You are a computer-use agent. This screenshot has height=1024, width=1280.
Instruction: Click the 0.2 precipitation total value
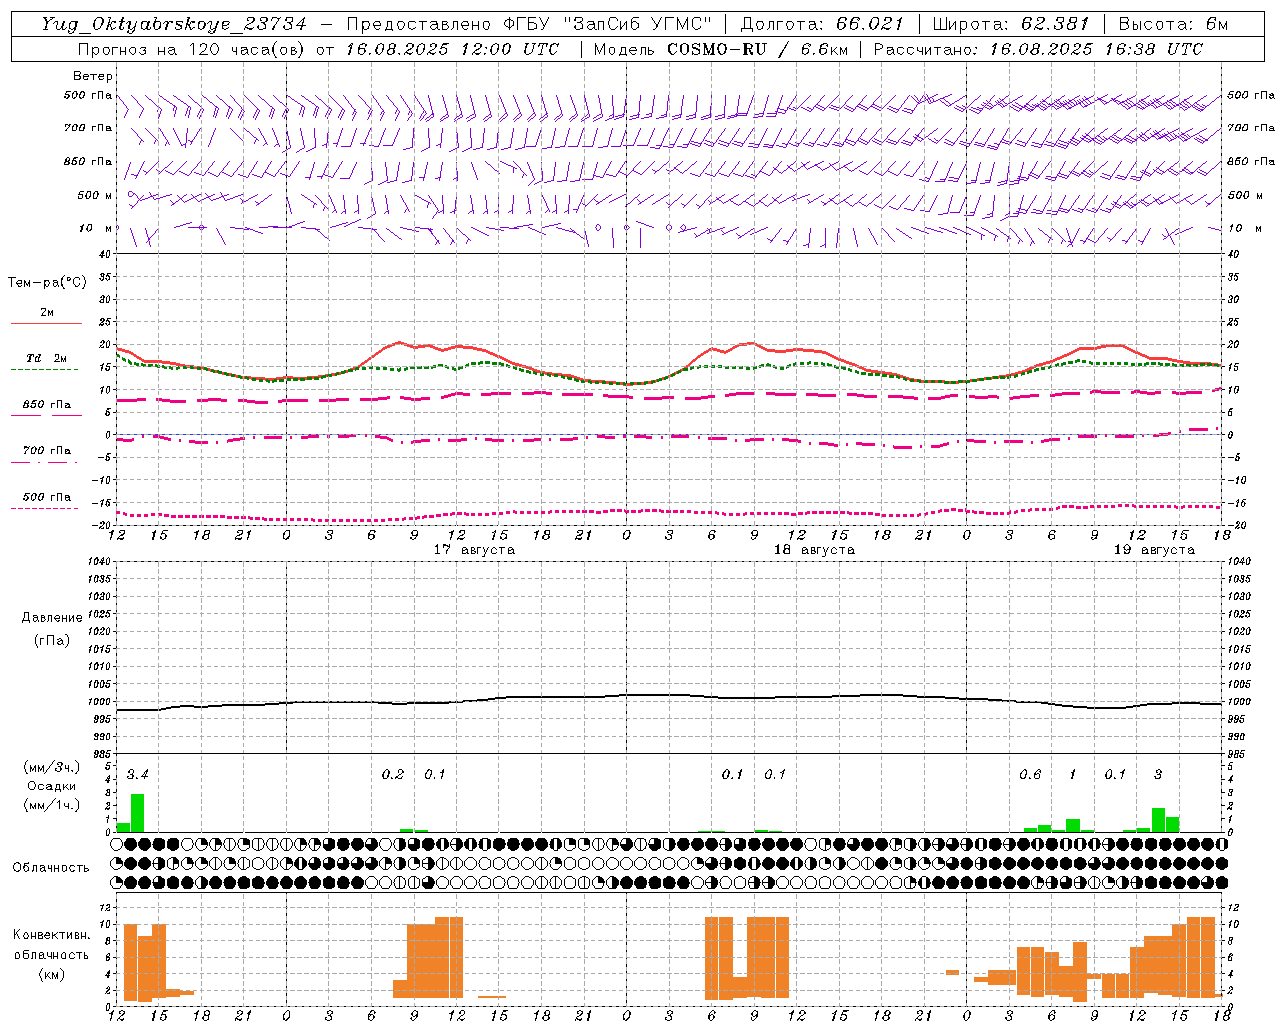[x=393, y=774]
